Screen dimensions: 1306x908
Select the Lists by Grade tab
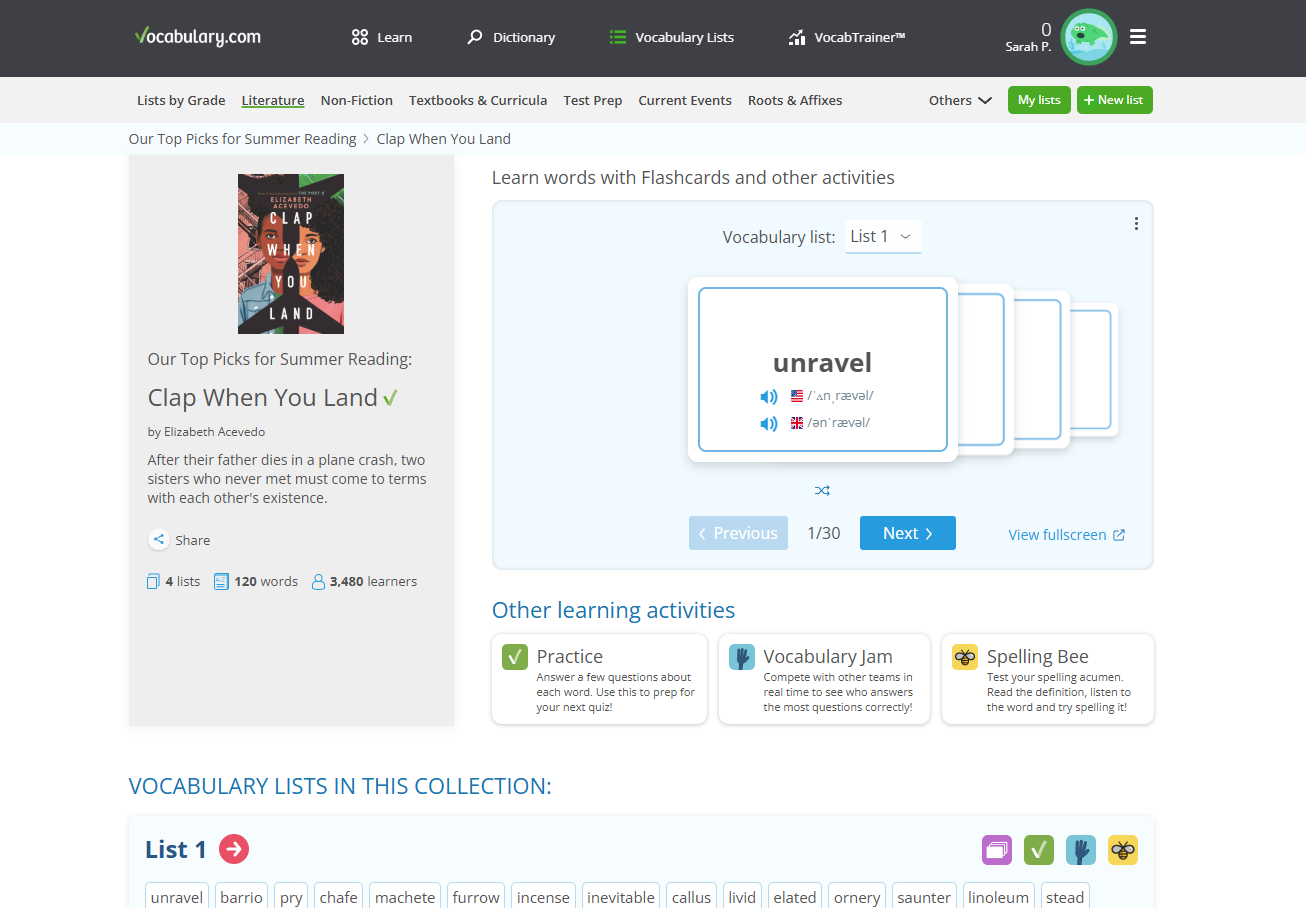point(181,100)
